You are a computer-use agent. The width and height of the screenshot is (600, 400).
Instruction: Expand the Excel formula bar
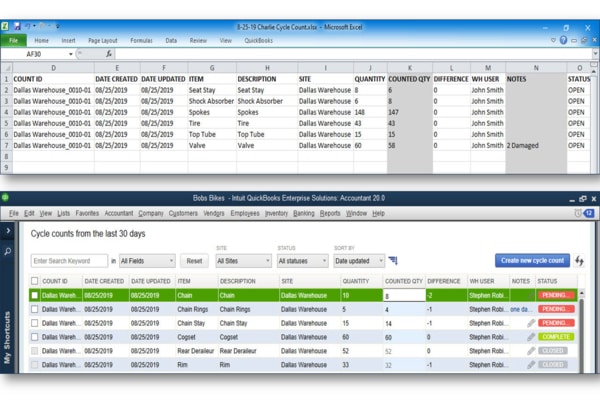(x=595, y=54)
